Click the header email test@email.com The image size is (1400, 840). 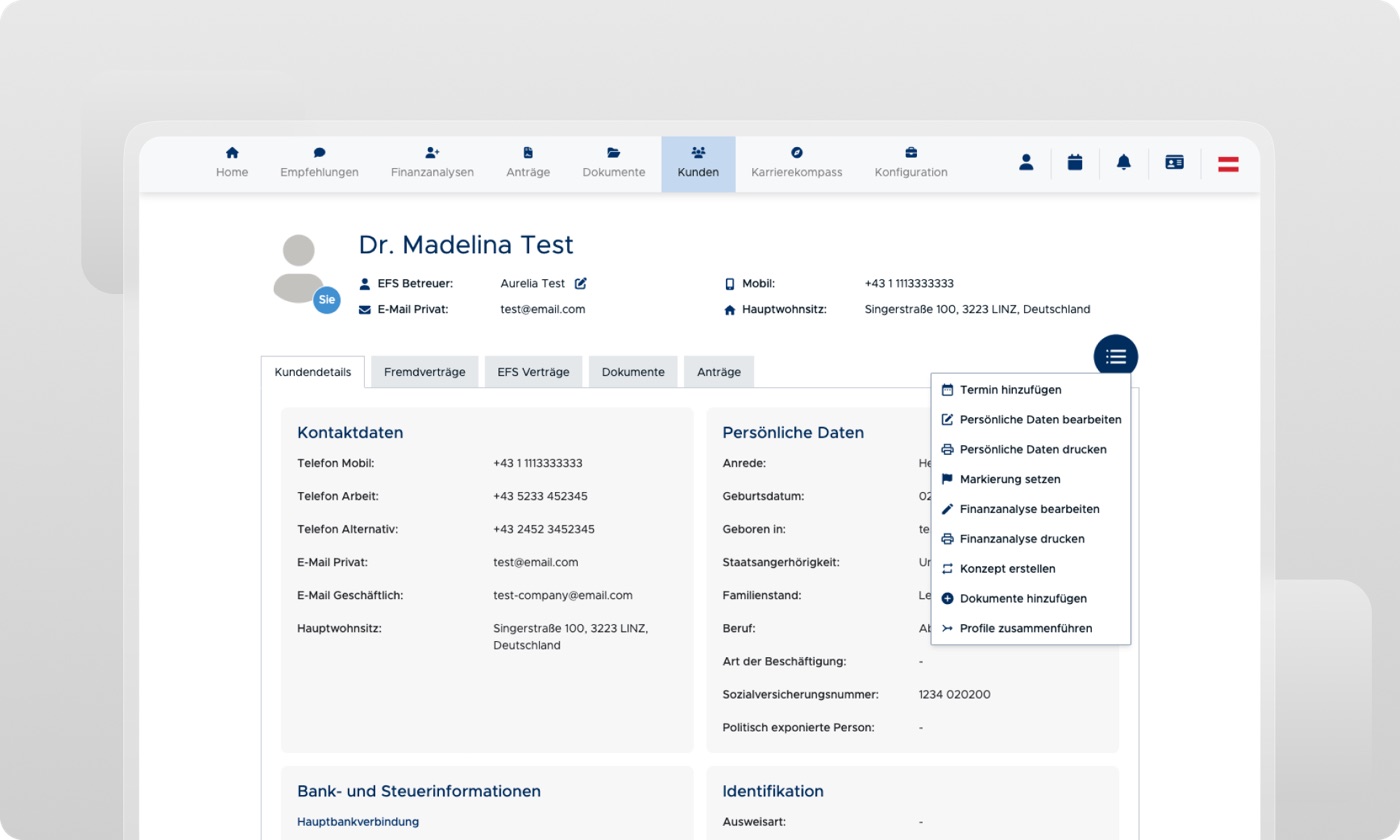(x=543, y=310)
